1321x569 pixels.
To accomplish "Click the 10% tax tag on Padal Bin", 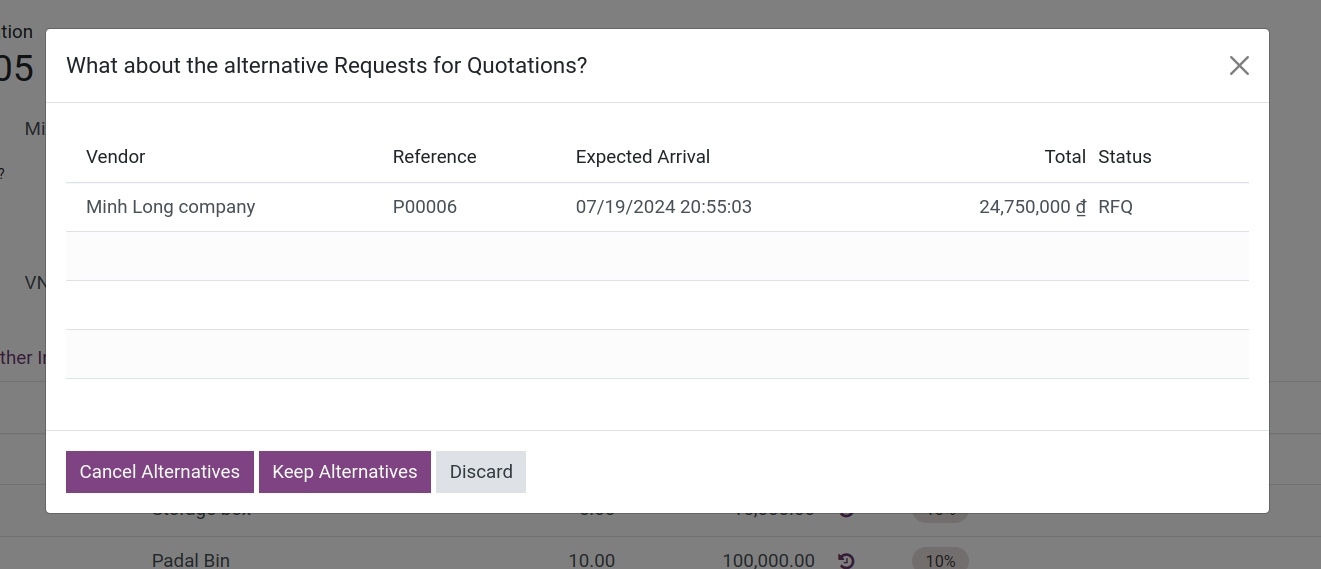I will tap(940, 560).
